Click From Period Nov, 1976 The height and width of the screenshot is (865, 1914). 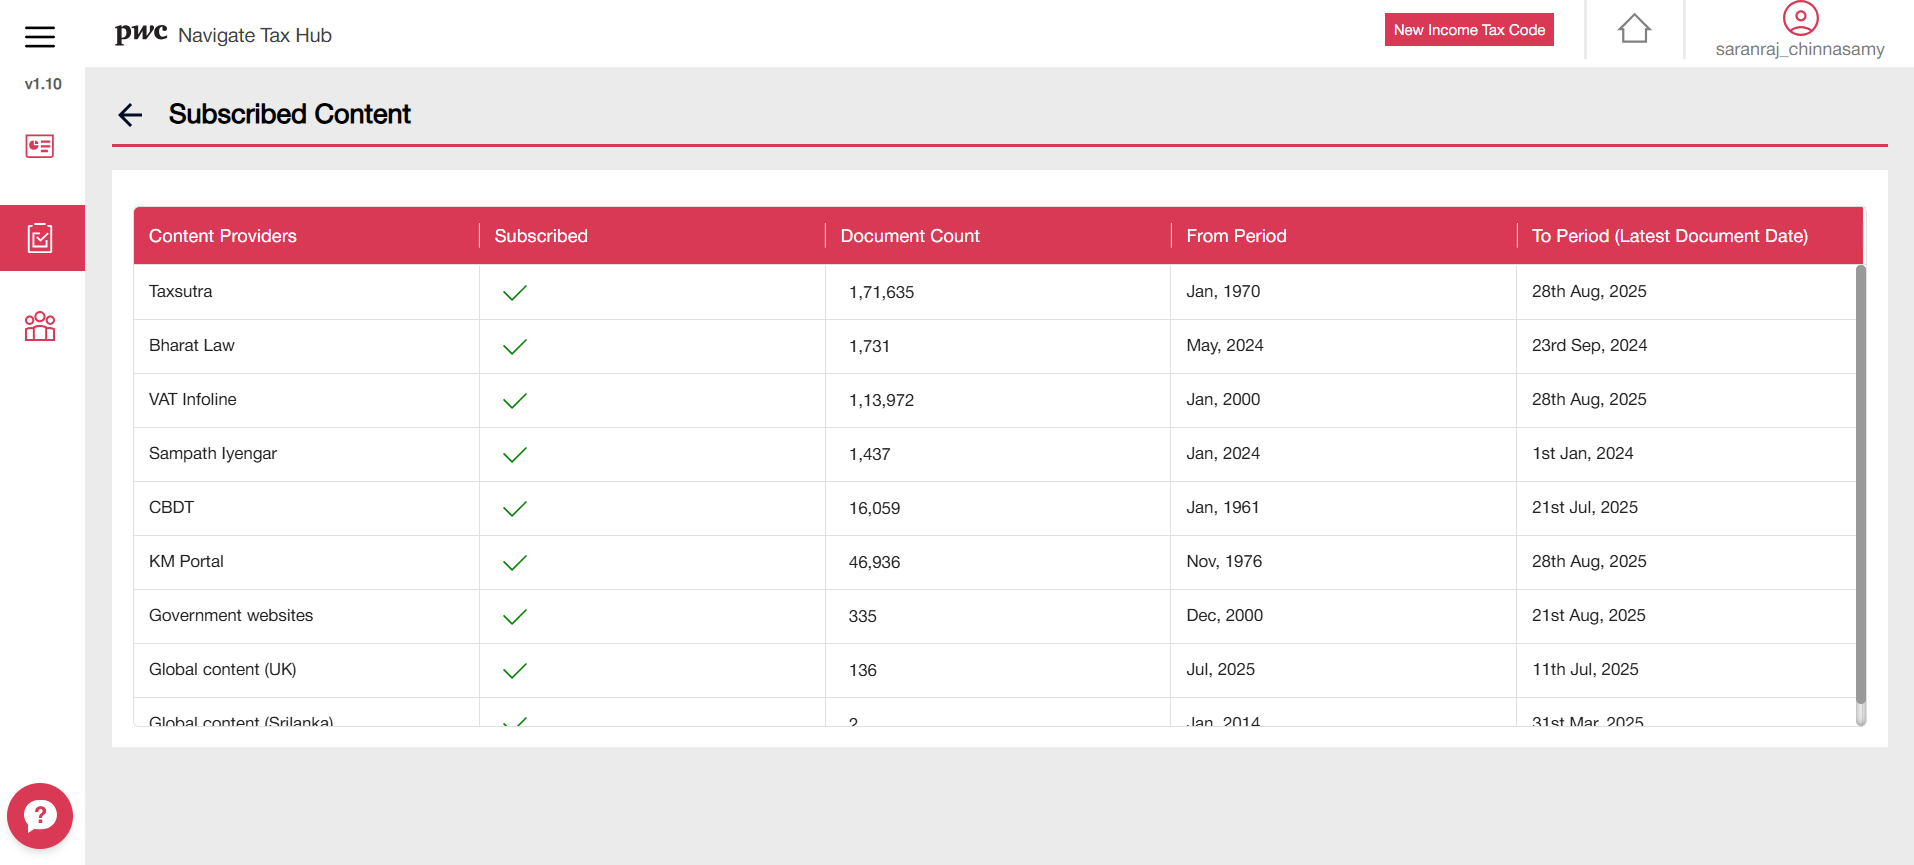click(x=1224, y=561)
